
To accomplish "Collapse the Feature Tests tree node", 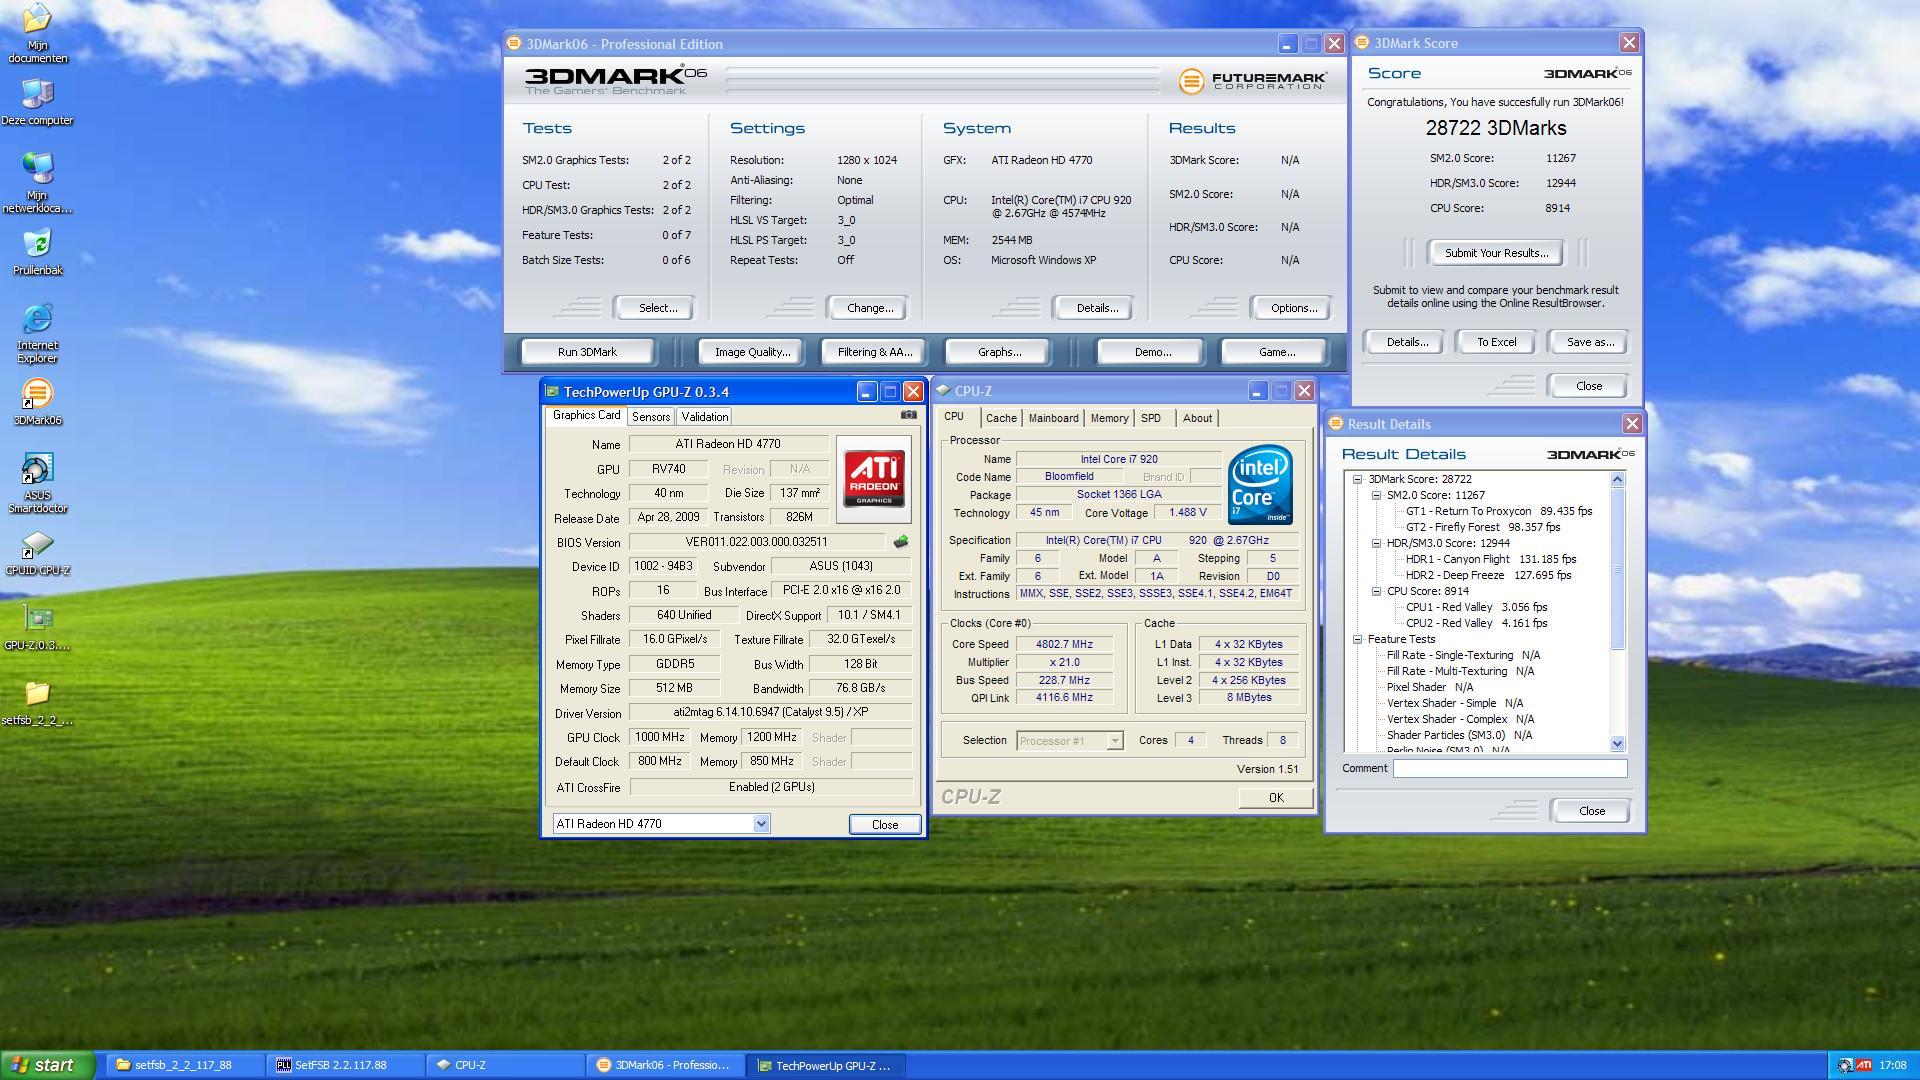I will [x=1358, y=639].
